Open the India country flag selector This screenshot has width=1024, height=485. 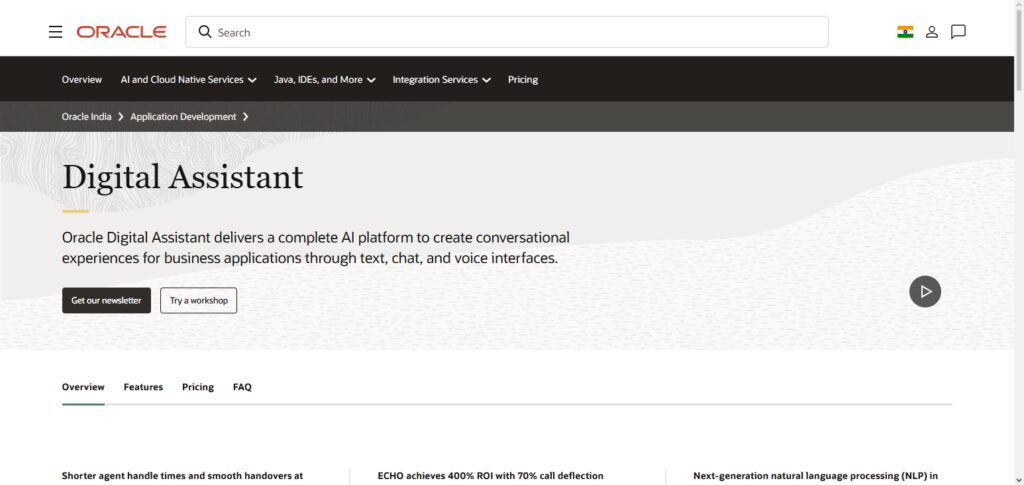[905, 32]
